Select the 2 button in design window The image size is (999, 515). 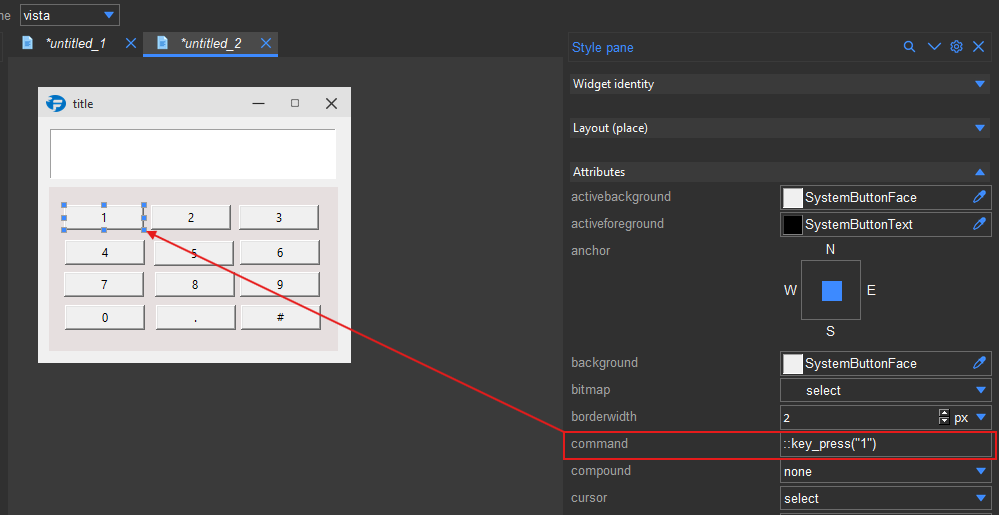[191, 217]
